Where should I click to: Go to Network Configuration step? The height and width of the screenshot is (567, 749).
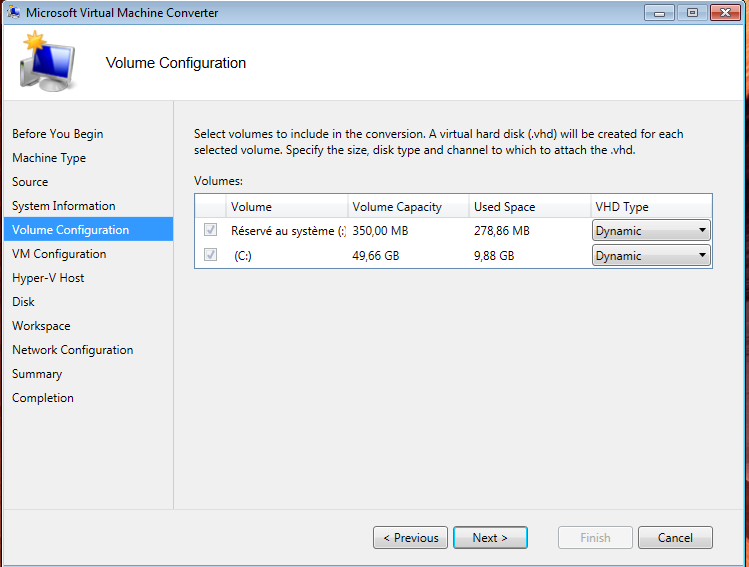72,350
